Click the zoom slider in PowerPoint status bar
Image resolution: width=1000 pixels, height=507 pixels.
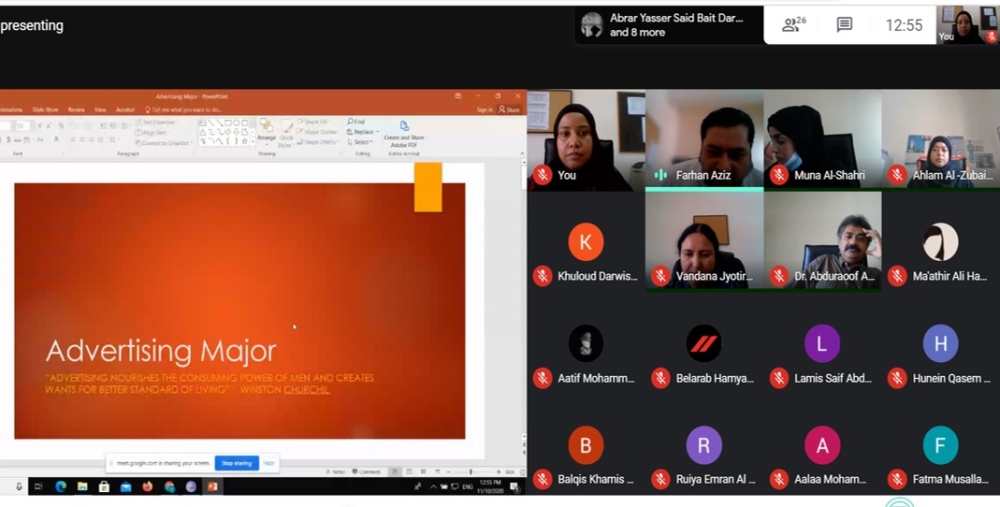470,471
